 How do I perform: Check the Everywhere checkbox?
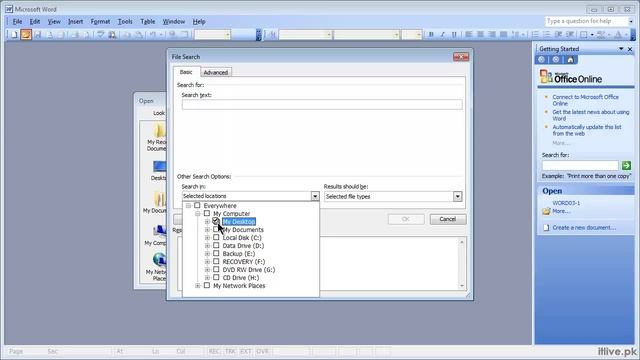(197, 205)
